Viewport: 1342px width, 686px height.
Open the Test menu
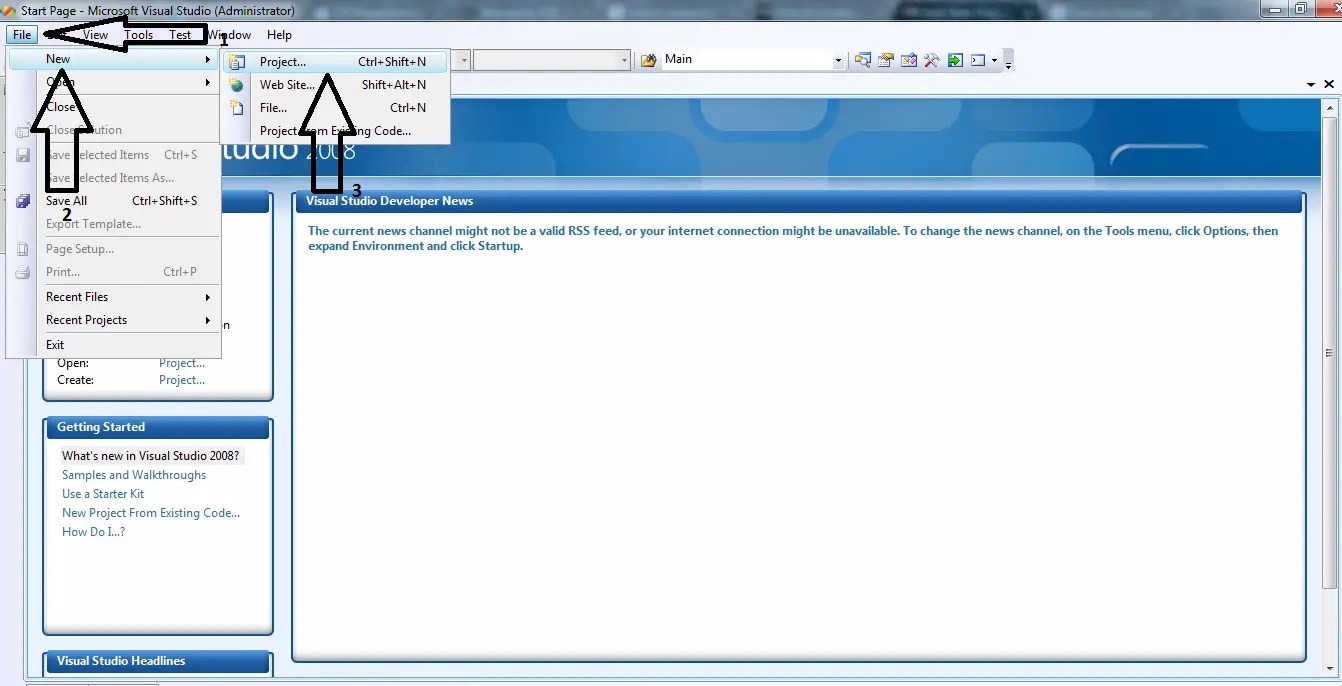(180, 35)
